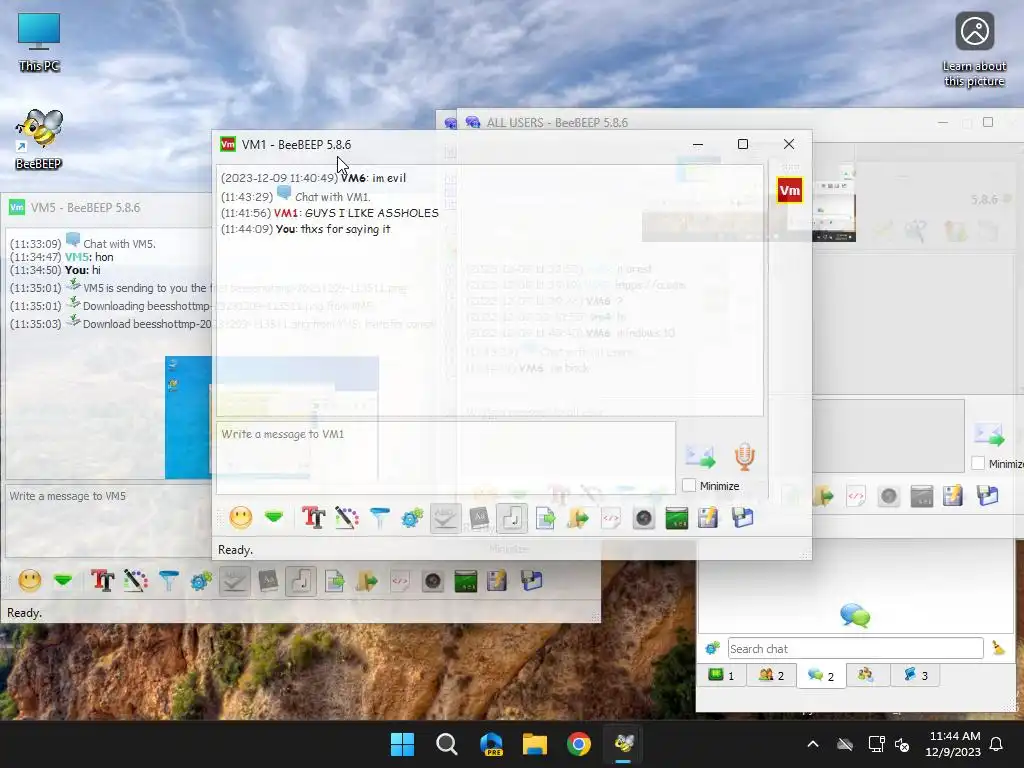Switch to blue tab labeled 3
Viewport: 1024px width, 768px height.
[916, 675]
